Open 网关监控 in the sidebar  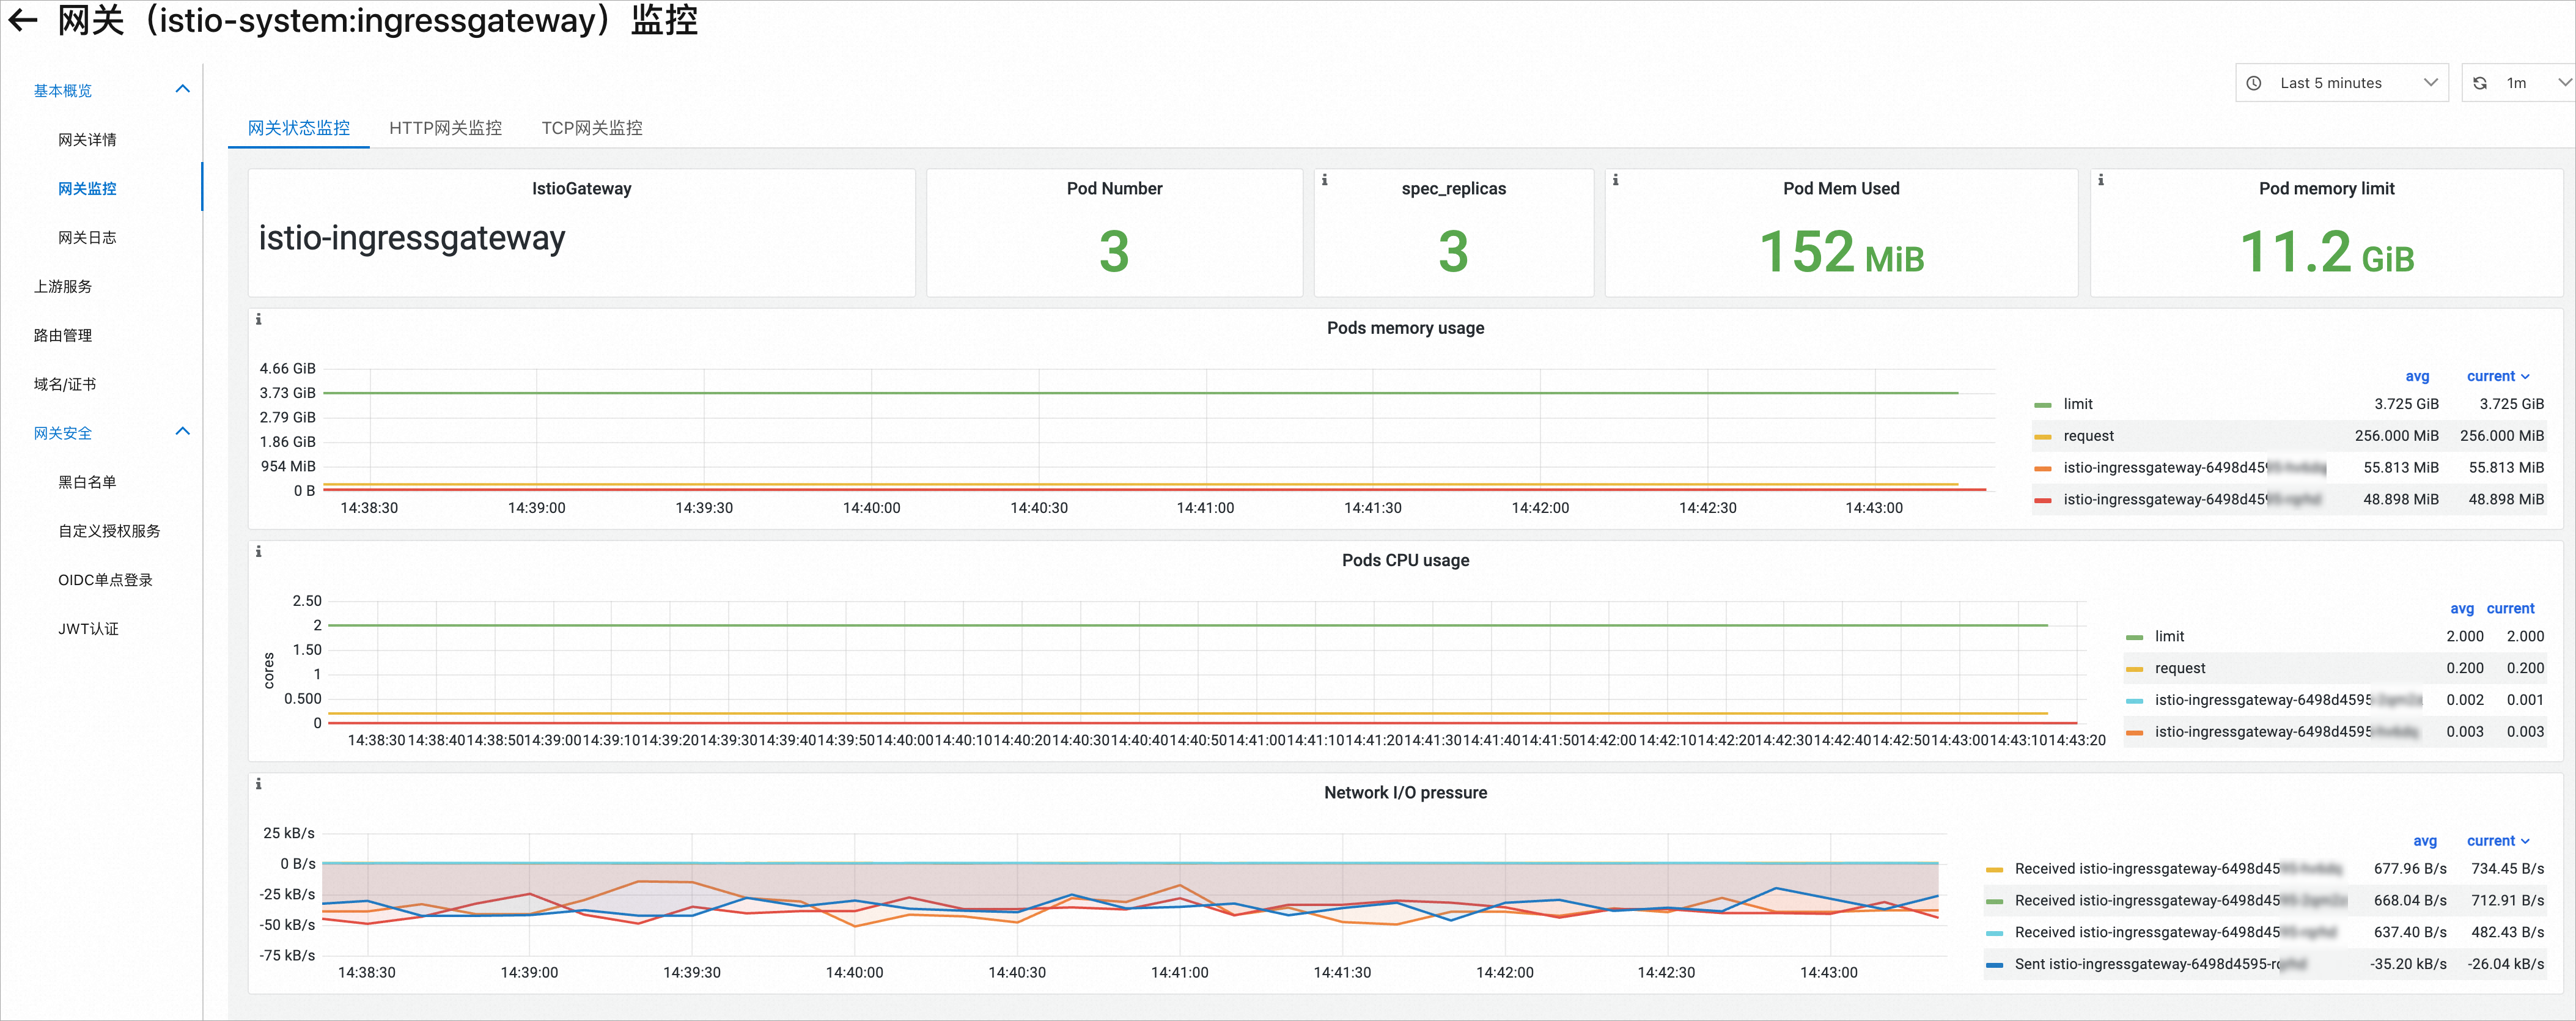(87, 188)
